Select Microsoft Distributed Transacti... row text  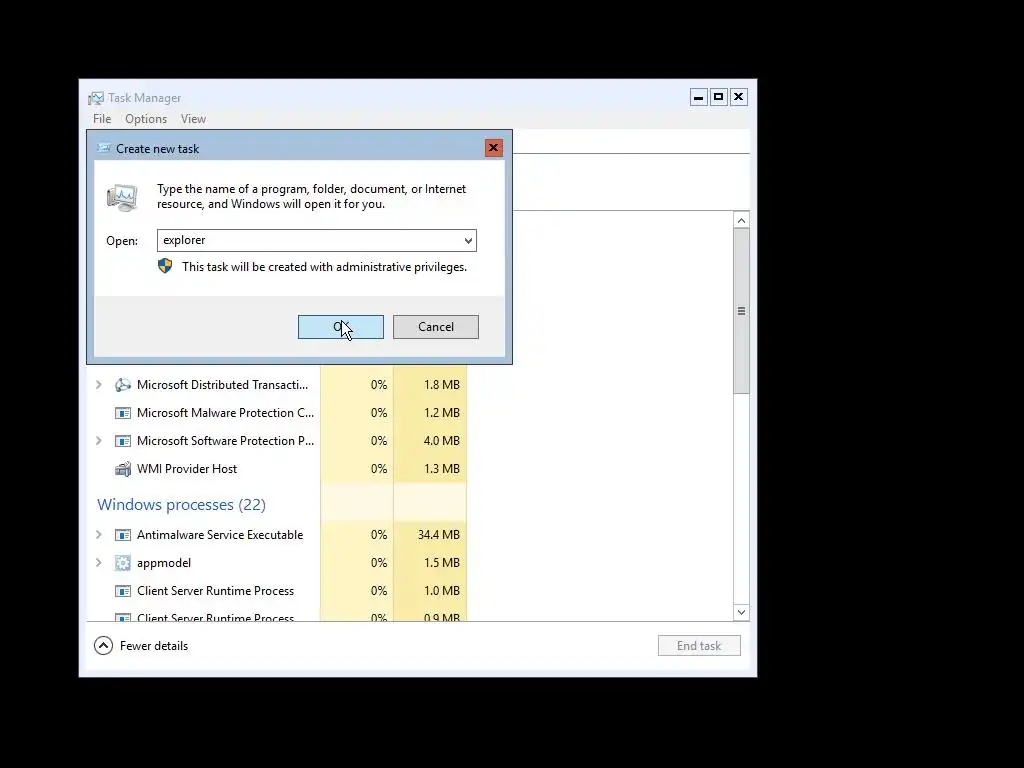coord(223,385)
